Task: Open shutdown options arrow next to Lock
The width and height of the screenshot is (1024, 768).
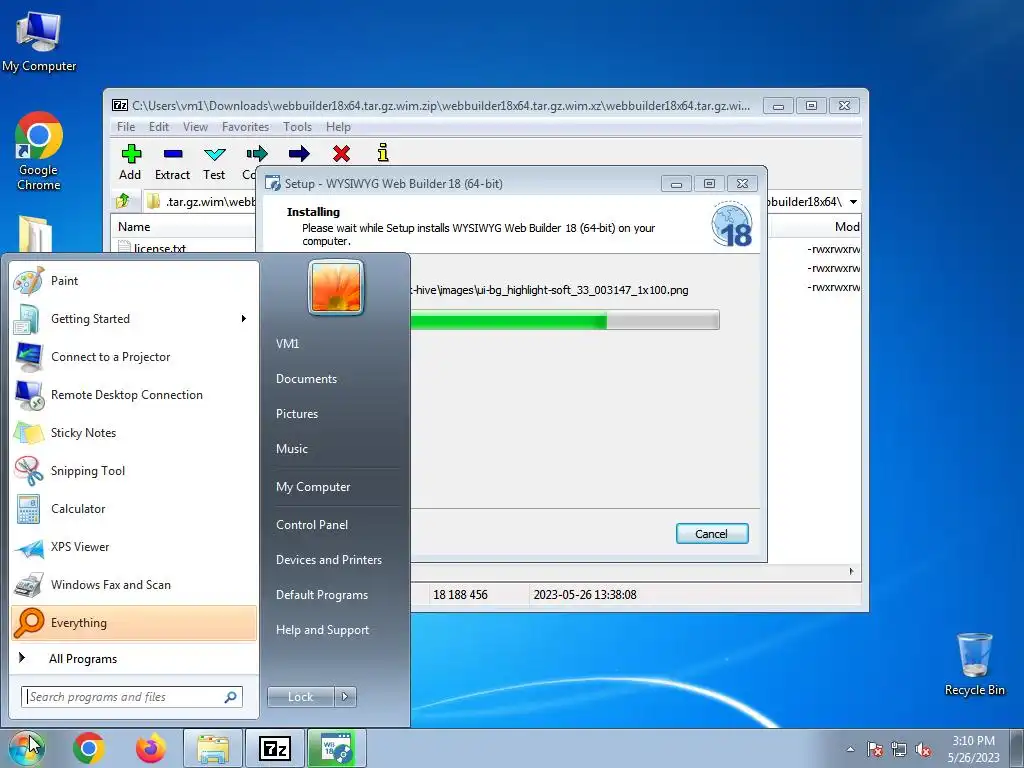Action: coord(345,697)
